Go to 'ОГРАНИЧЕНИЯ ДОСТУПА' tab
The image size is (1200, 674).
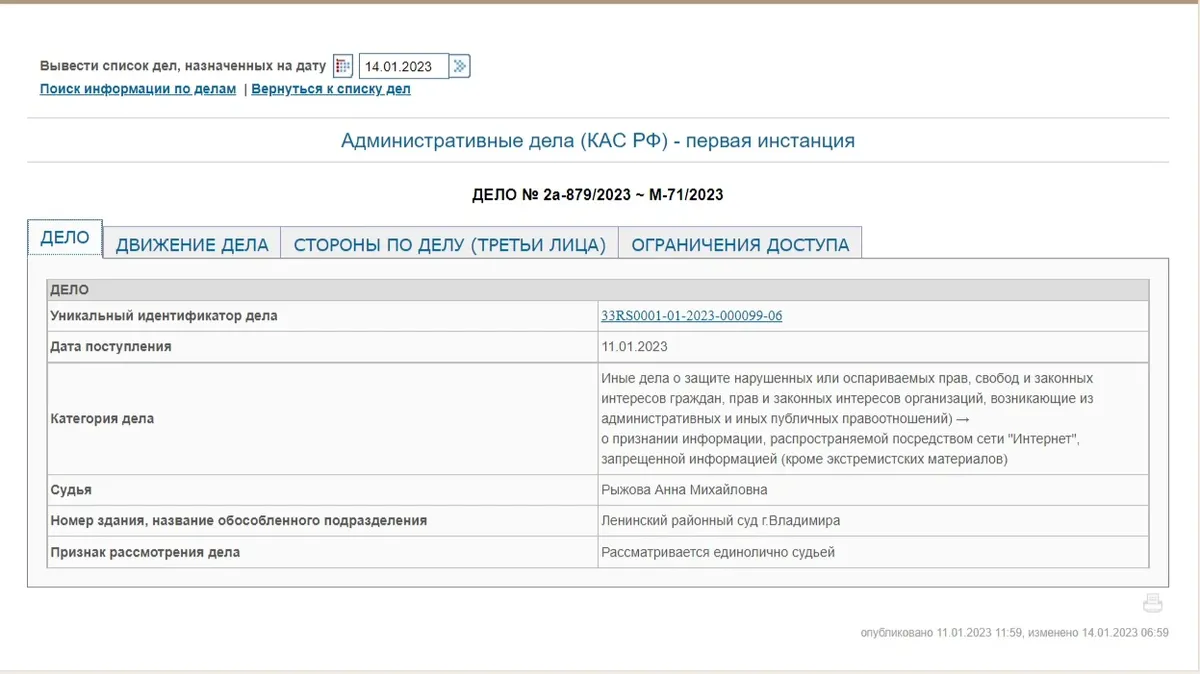[740, 245]
